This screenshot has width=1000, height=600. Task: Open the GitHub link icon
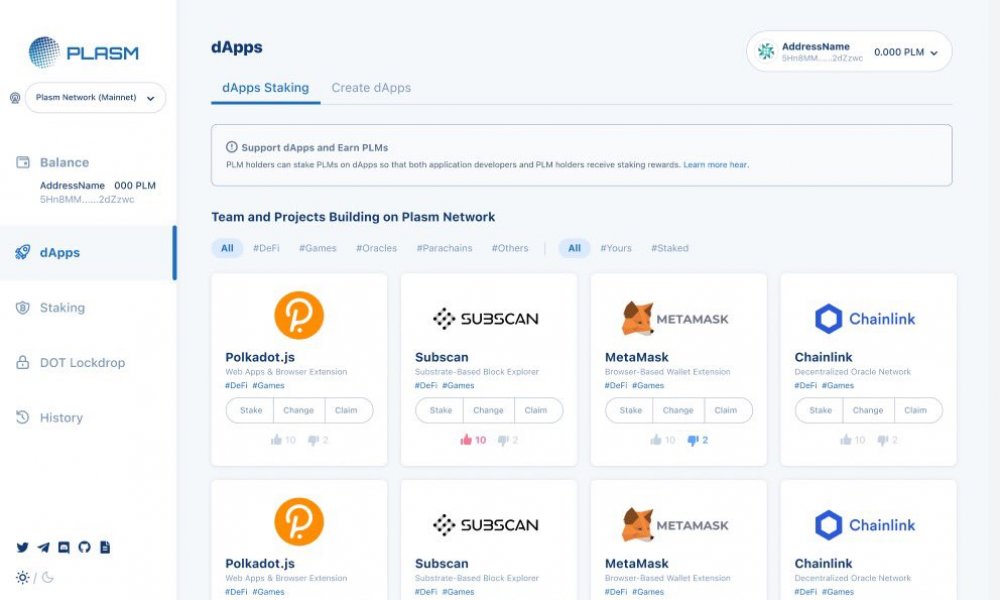click(84, 547)
